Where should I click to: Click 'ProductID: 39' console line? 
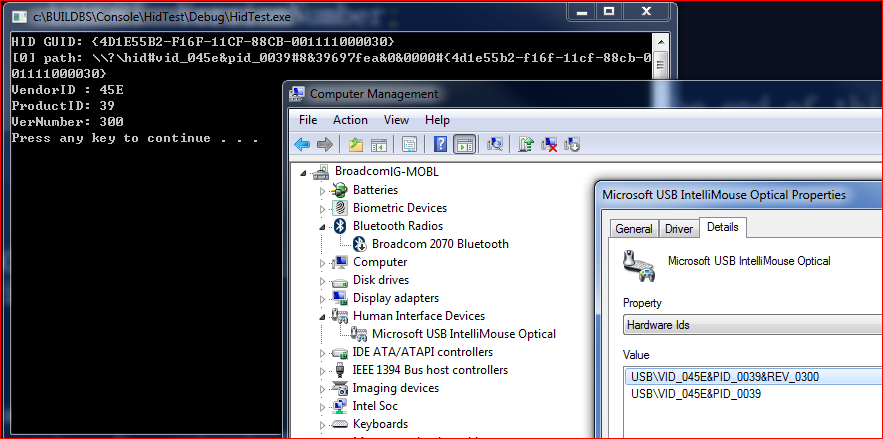pos(63,106)
